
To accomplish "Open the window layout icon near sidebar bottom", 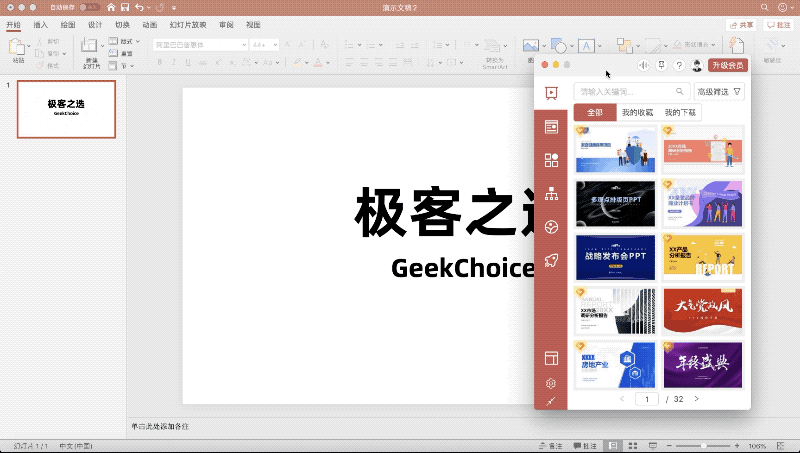I will tap(551, 359).
